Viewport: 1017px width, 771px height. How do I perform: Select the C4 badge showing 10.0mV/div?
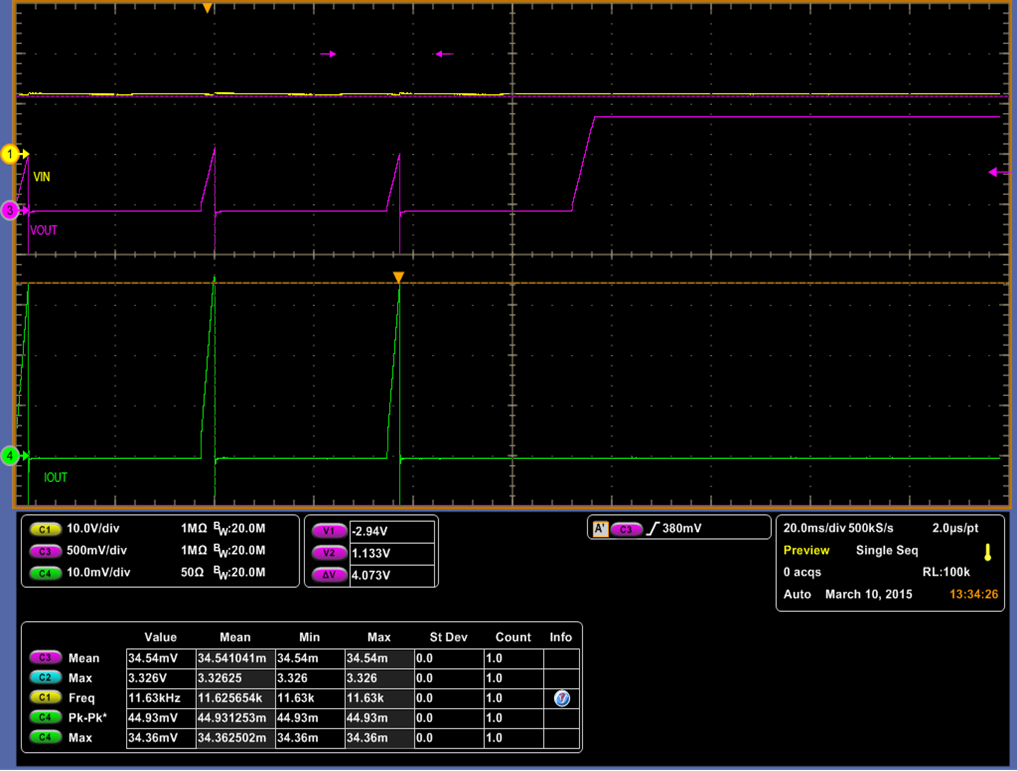point(45,573)
